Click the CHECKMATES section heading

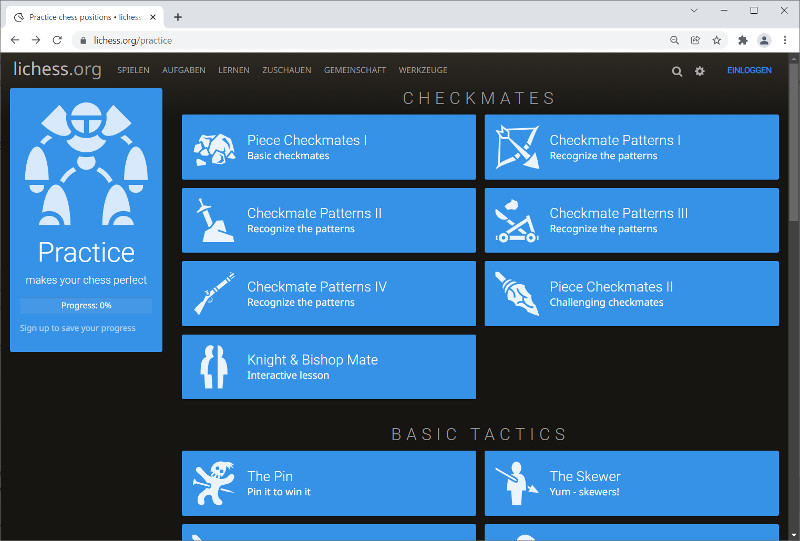480,98
